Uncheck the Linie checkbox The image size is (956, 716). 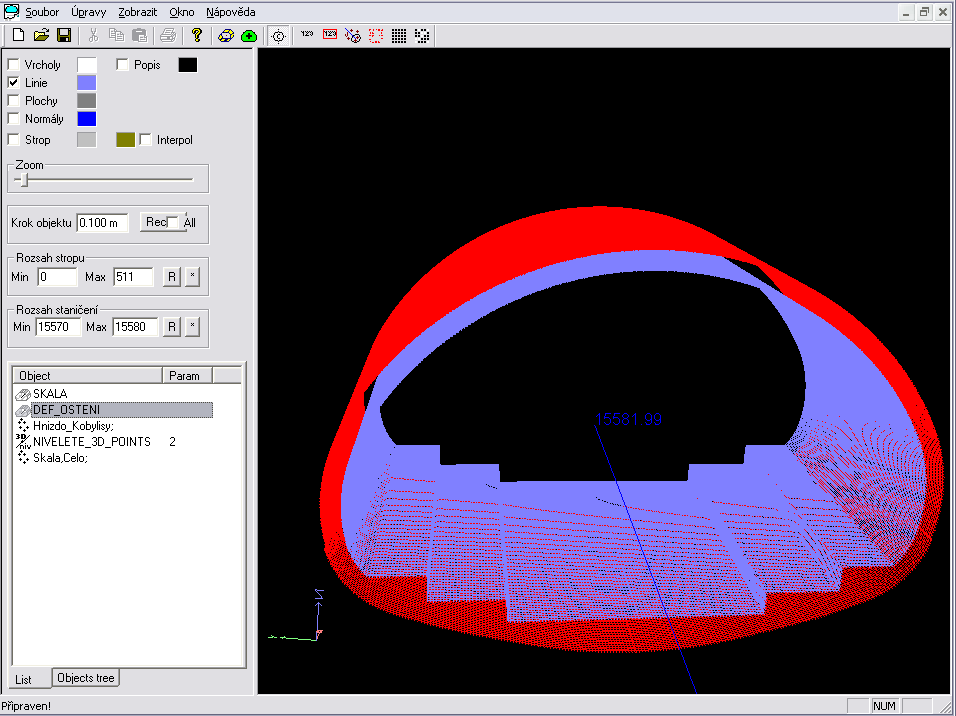tap(14, 83)
